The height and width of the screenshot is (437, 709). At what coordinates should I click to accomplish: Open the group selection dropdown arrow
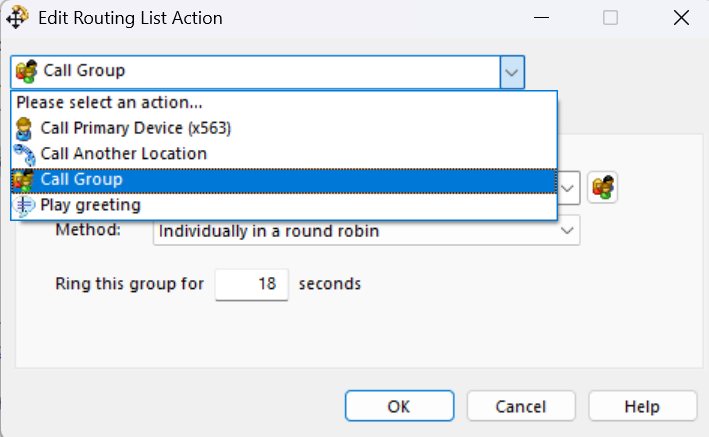pos(568,187)
